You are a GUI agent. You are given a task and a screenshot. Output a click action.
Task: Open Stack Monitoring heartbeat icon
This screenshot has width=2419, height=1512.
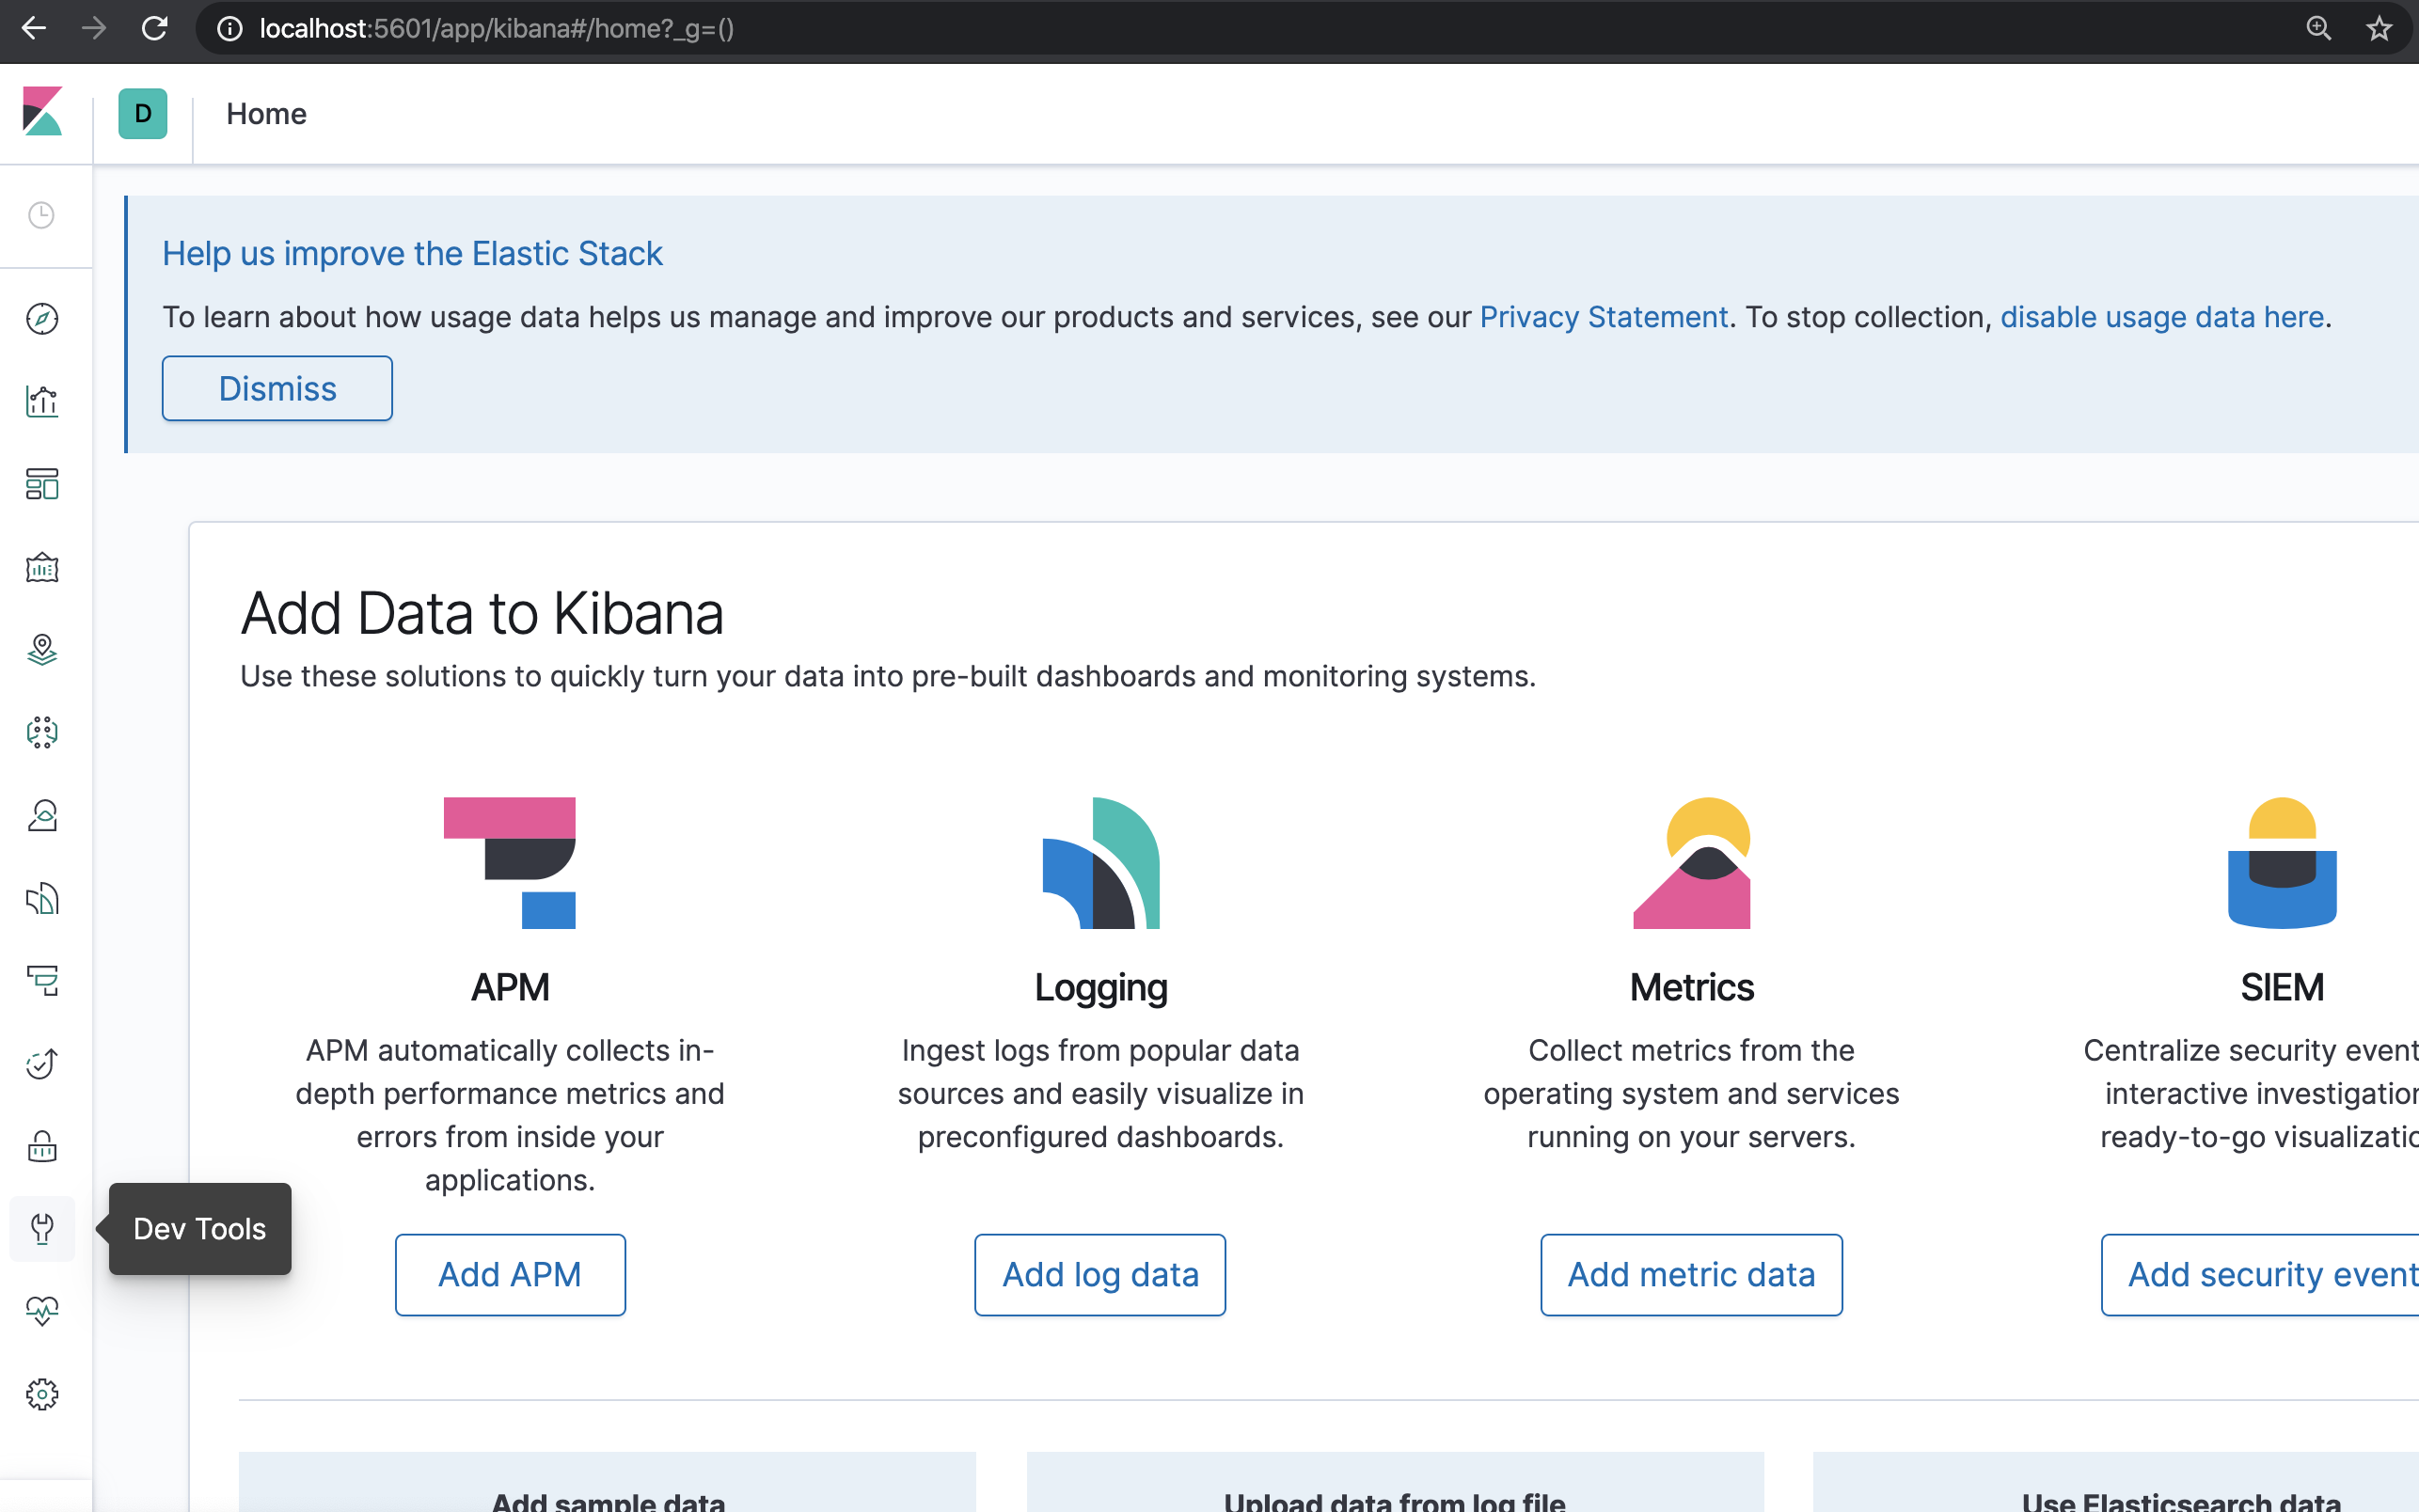click(x=42, y=1310)
